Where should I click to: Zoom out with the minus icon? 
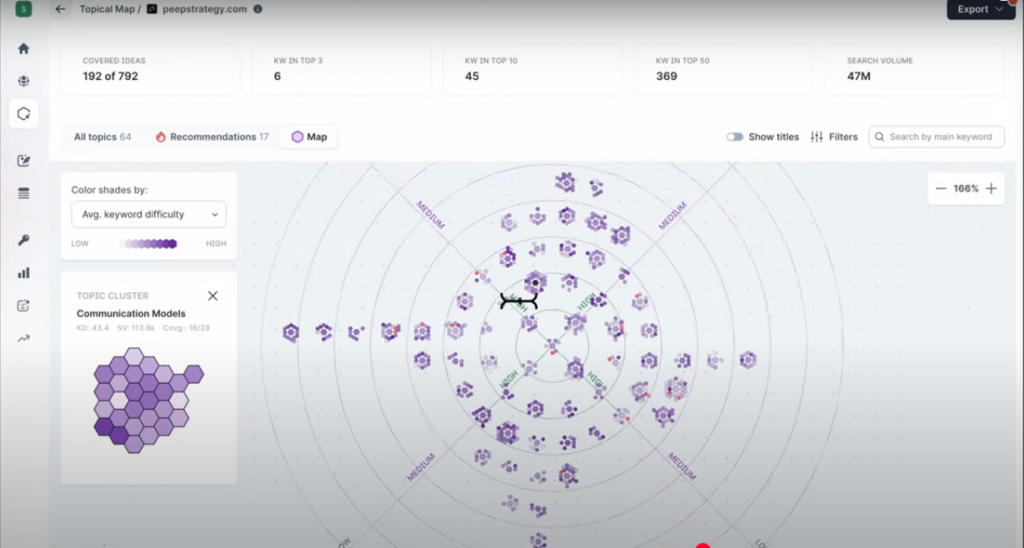click(941, 189)
